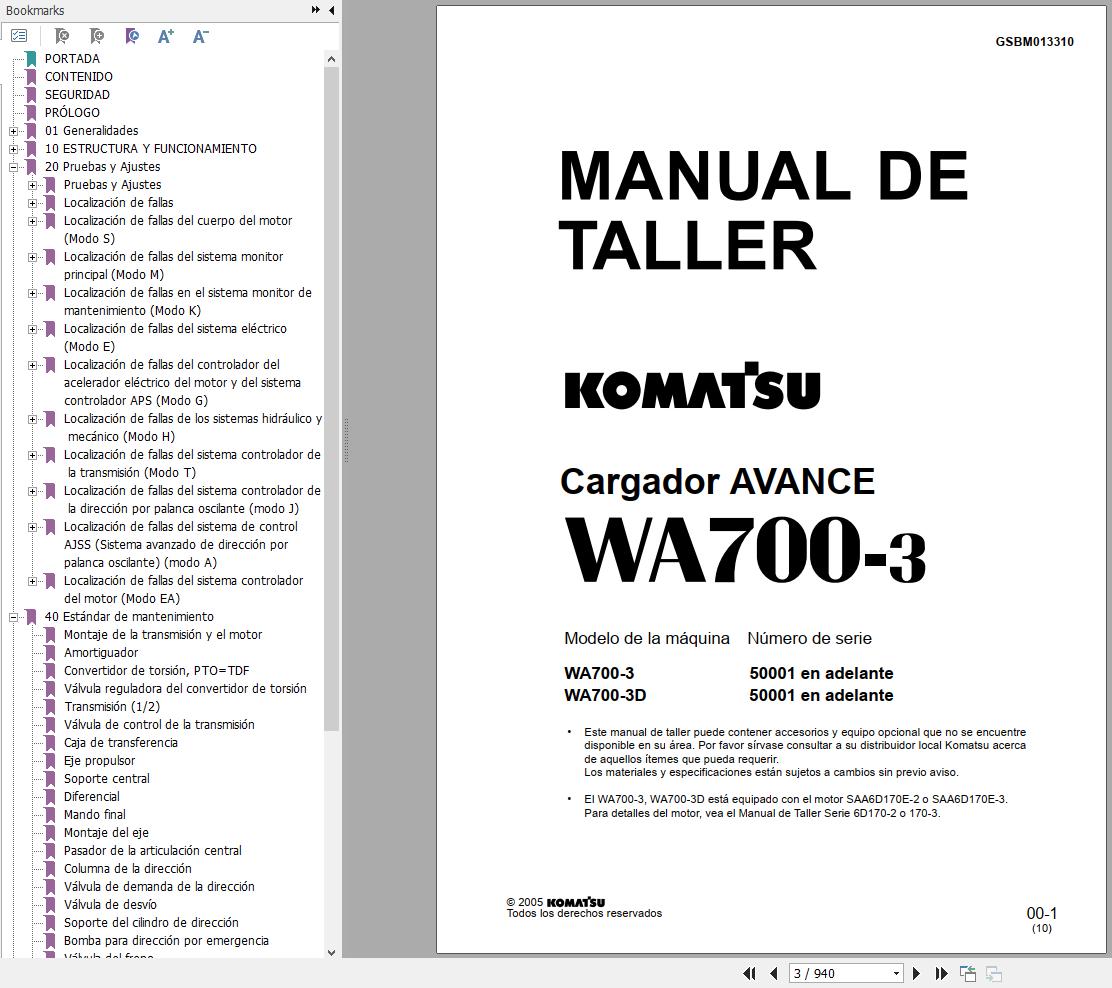1112x988 pixels.
Task: Click the go to last page icon
Action: [941, 973]
